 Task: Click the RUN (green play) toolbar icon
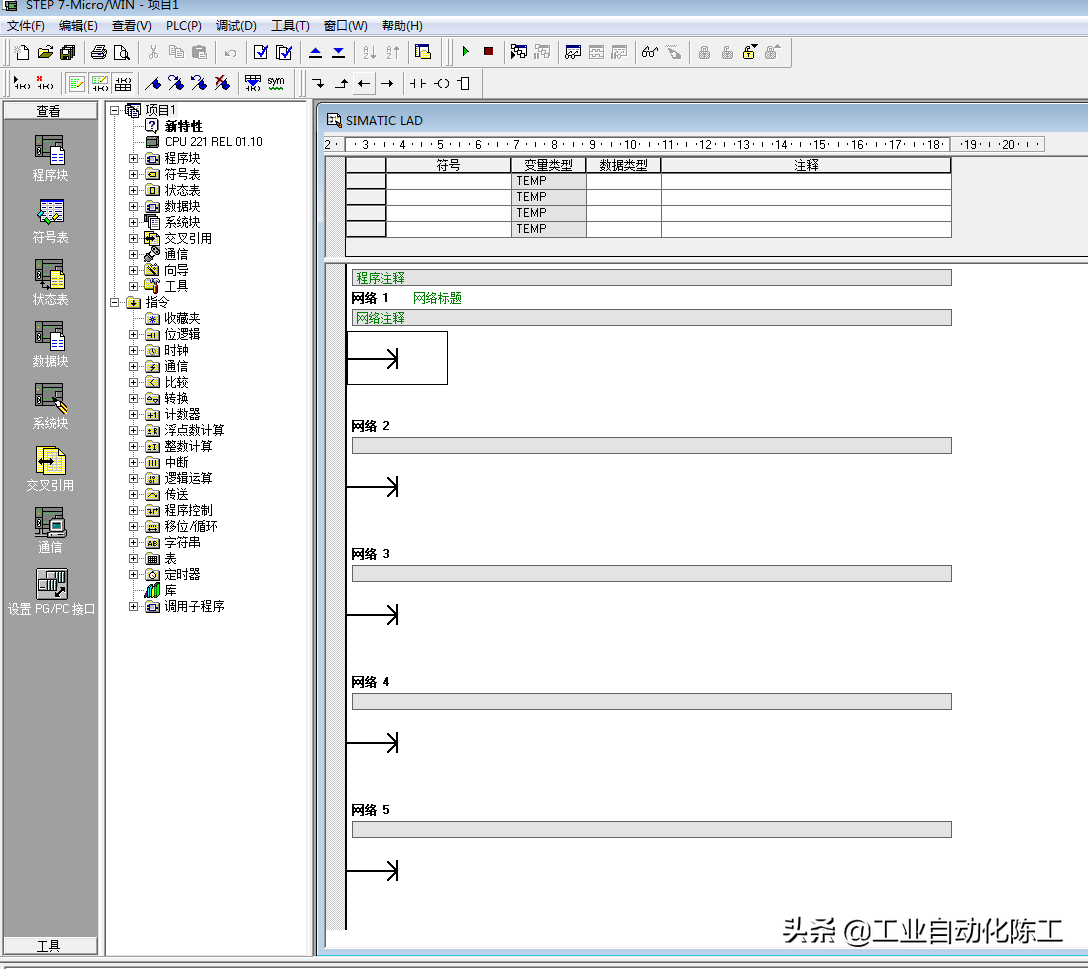(465, 52)
